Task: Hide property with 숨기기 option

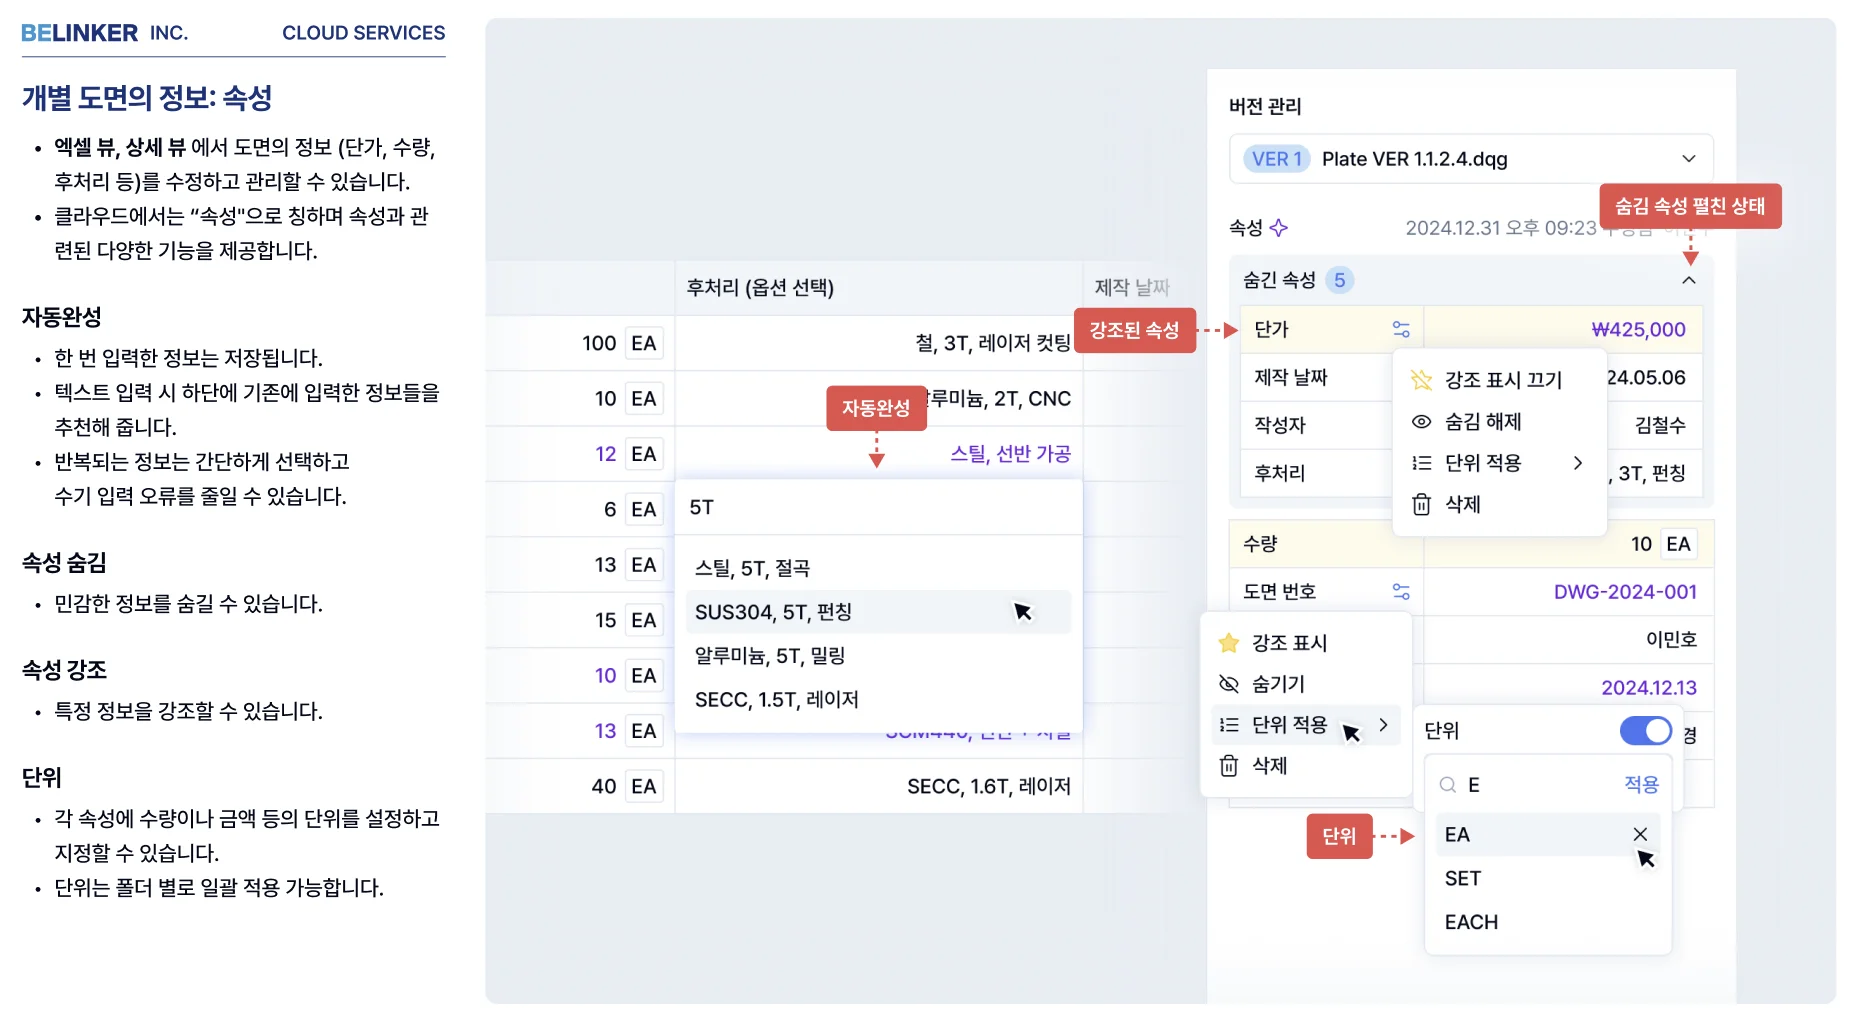Action: tap(1278, 684)
